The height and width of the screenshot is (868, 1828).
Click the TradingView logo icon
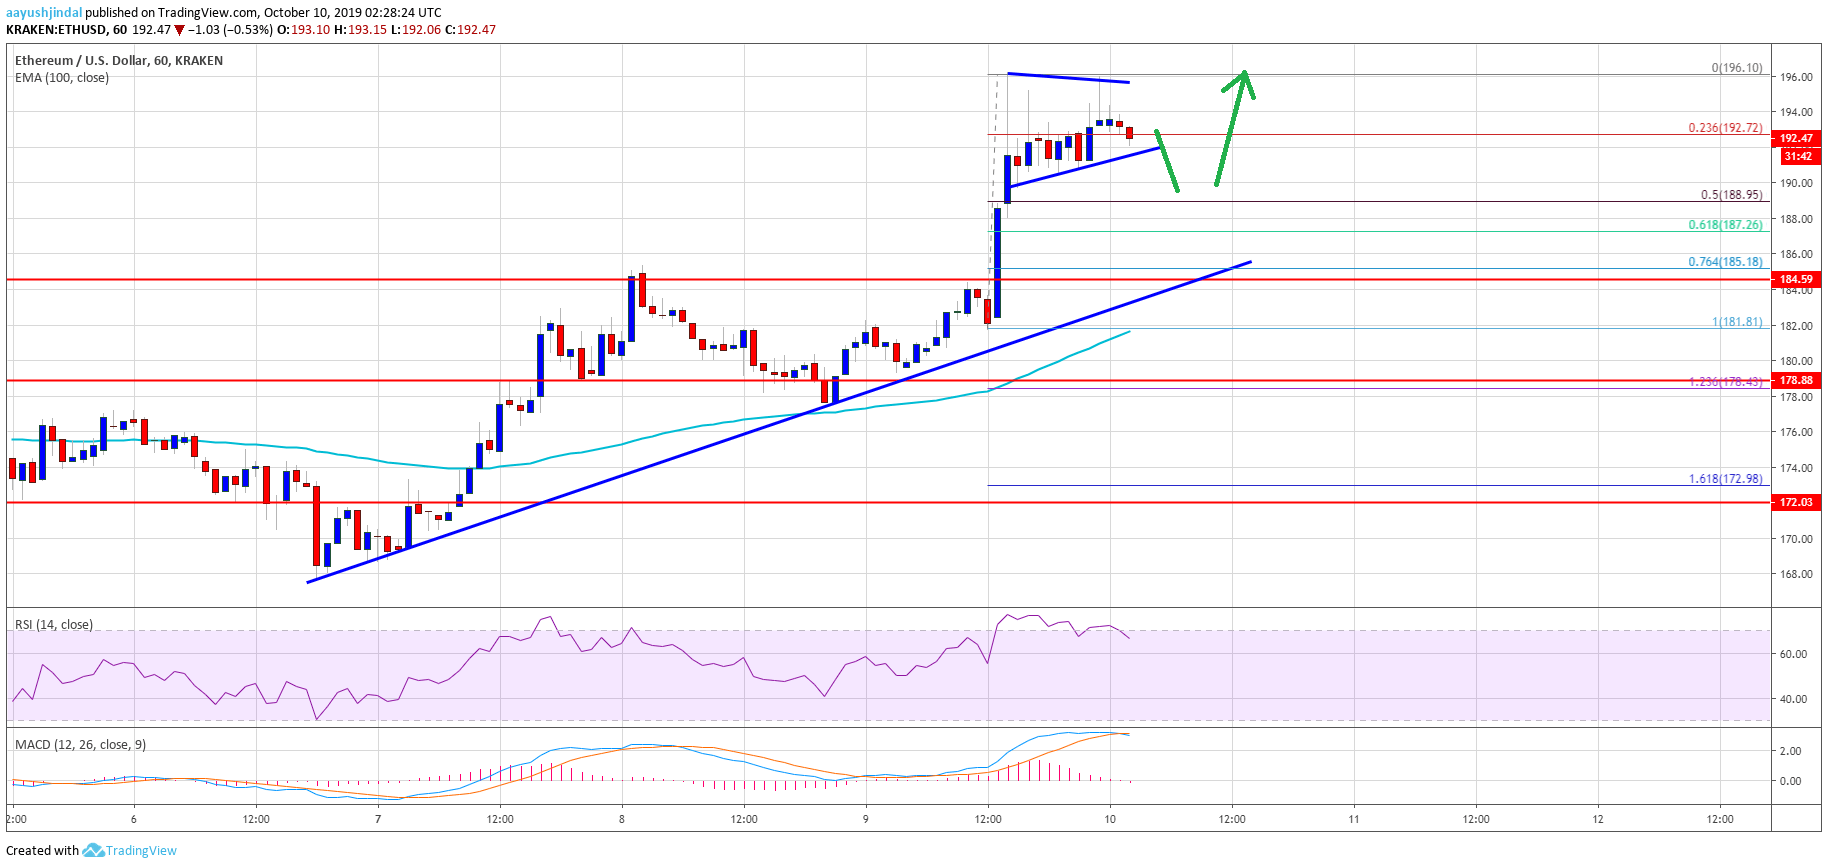point(93,850)
